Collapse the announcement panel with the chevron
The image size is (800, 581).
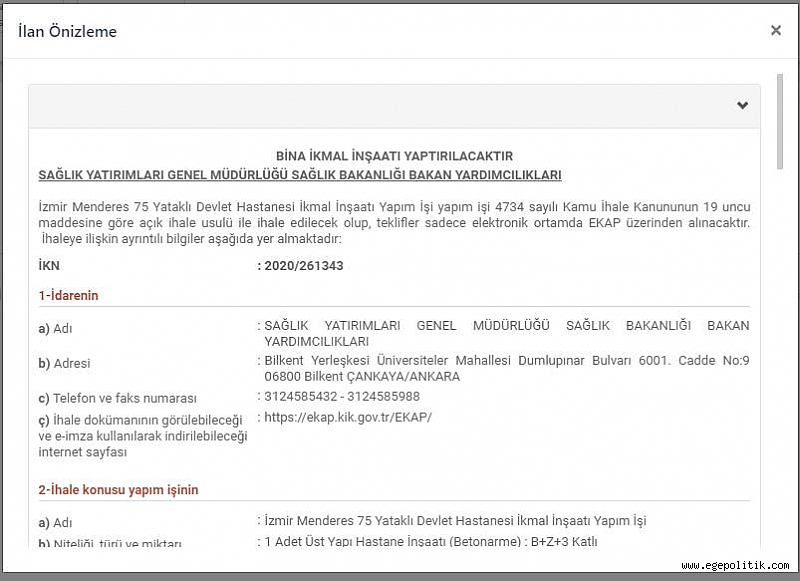coord(742,106)
